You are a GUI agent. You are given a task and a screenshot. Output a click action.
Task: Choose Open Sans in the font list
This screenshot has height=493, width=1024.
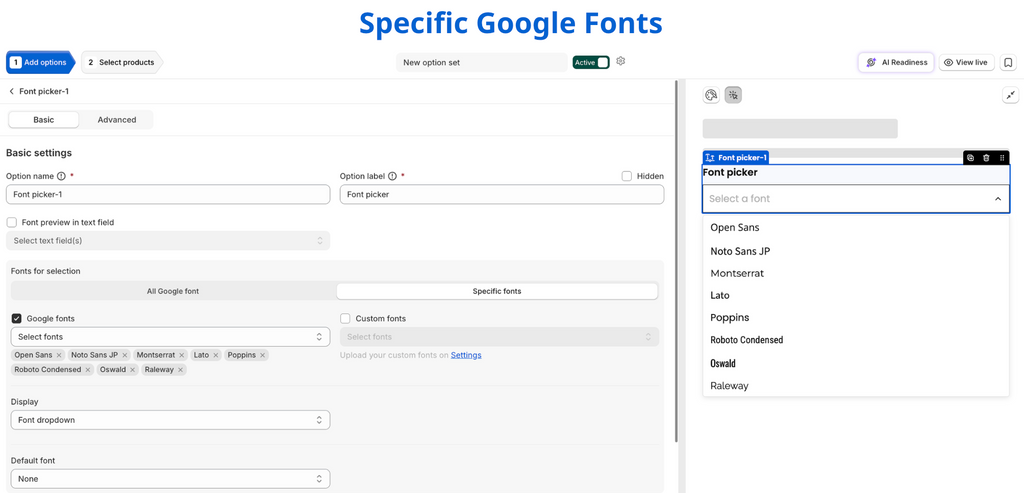[856, 228]
